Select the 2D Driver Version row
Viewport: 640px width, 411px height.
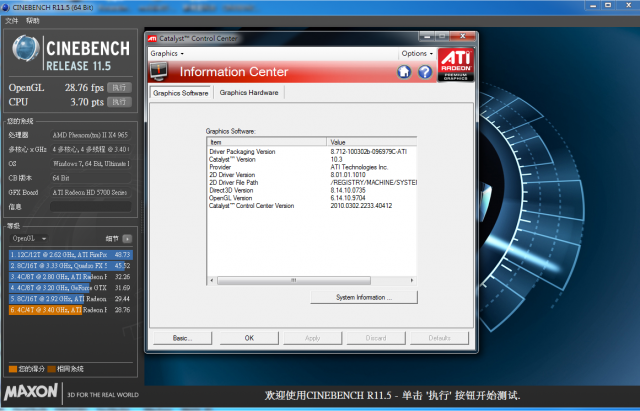tap(312, 175)
